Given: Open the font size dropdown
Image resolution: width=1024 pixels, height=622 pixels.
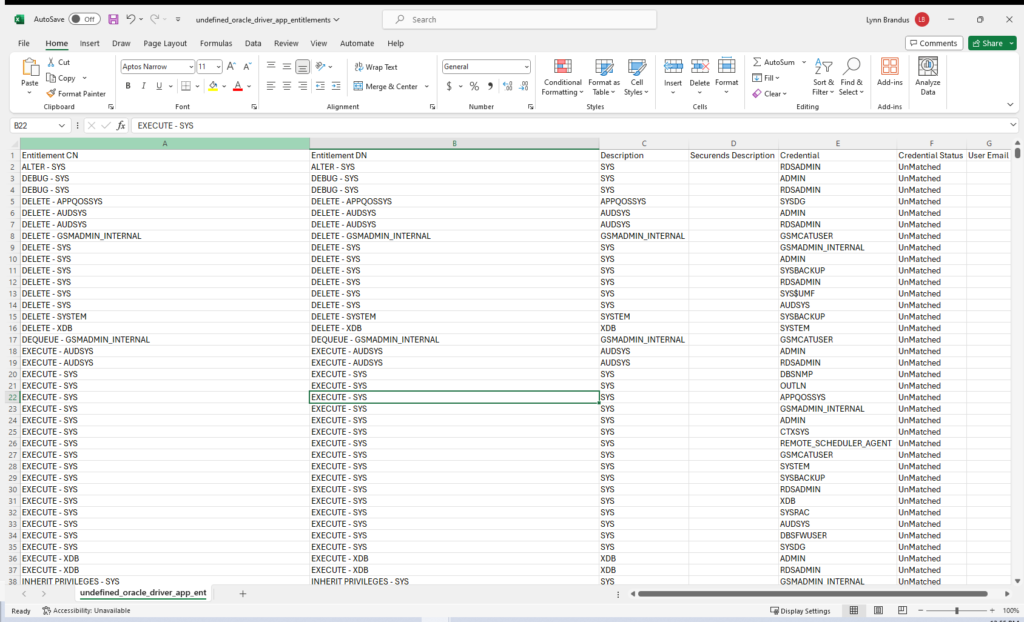Looking at the screenshot, I should 218,67.
